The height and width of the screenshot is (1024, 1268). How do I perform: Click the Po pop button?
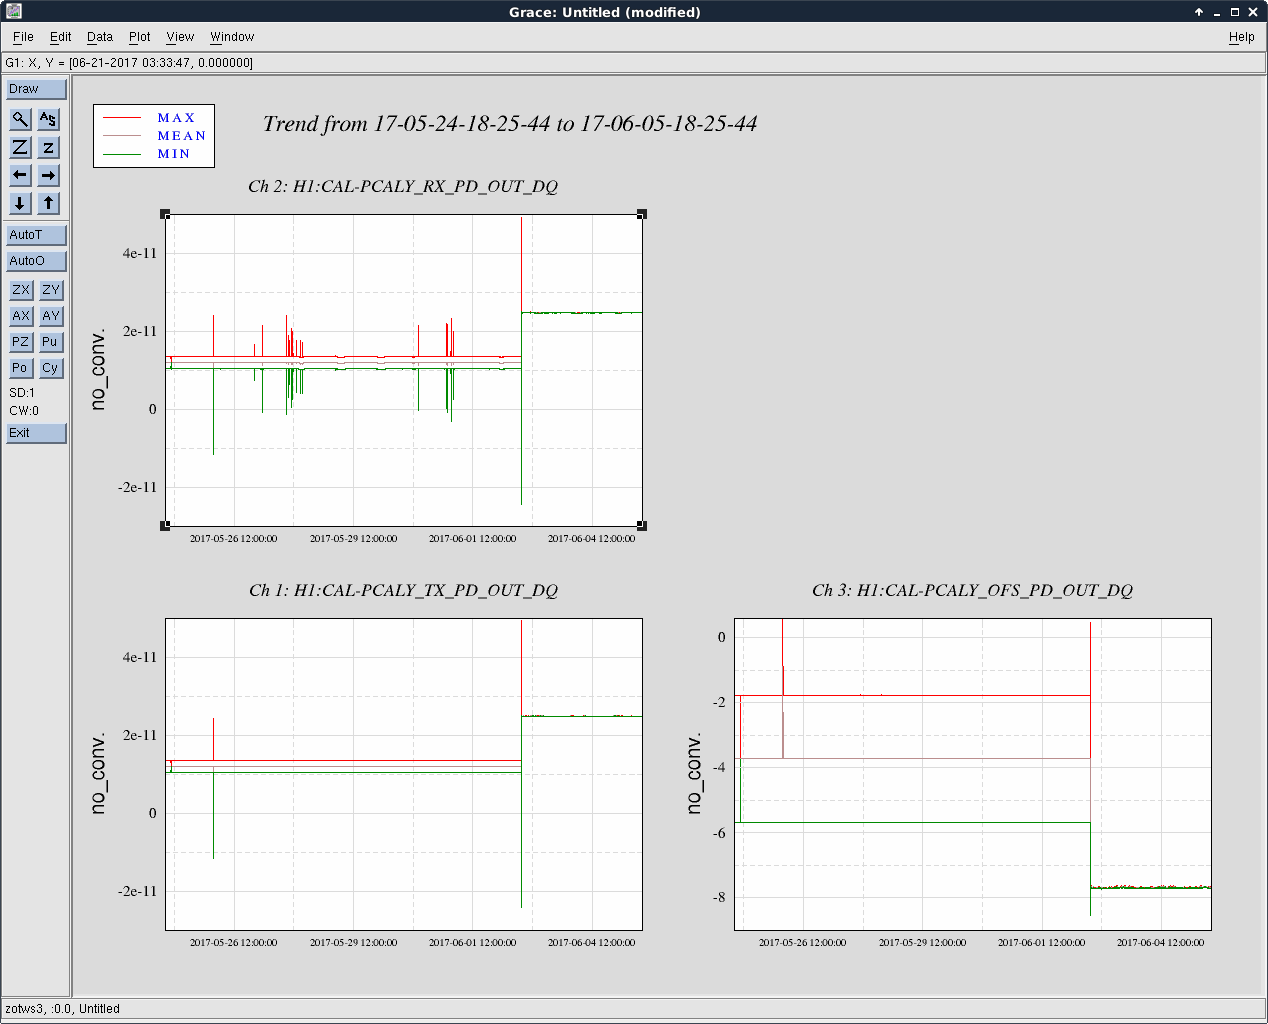click(x=21, y=368)
